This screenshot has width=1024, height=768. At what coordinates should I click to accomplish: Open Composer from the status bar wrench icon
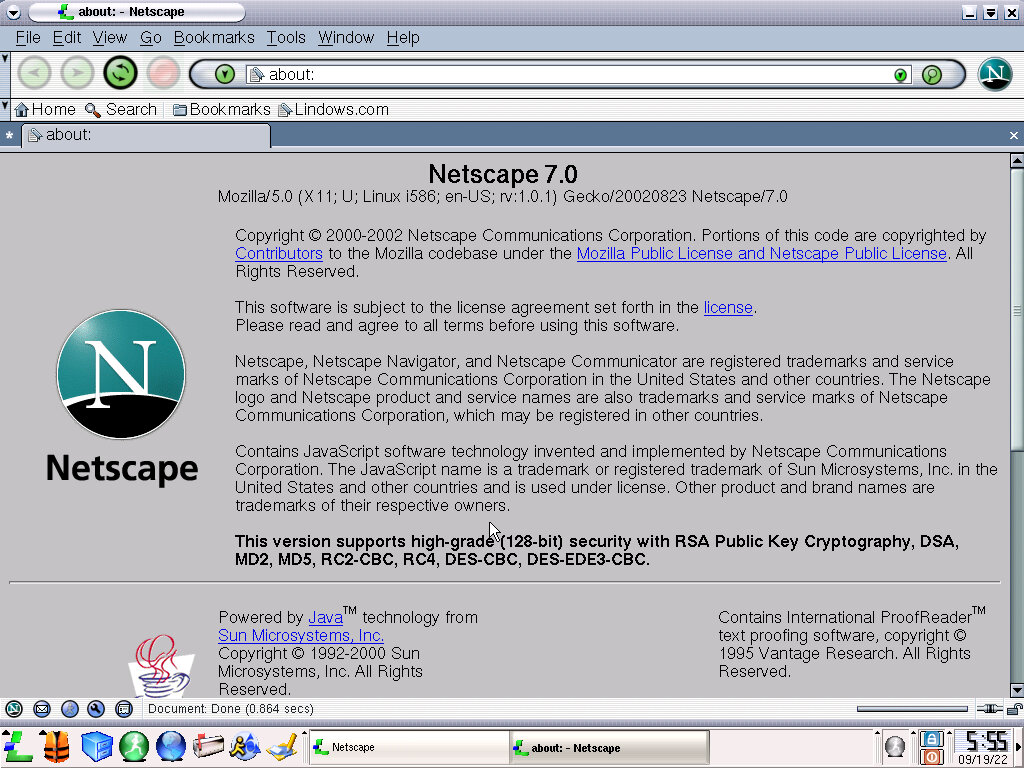click(x=96, y=709)
